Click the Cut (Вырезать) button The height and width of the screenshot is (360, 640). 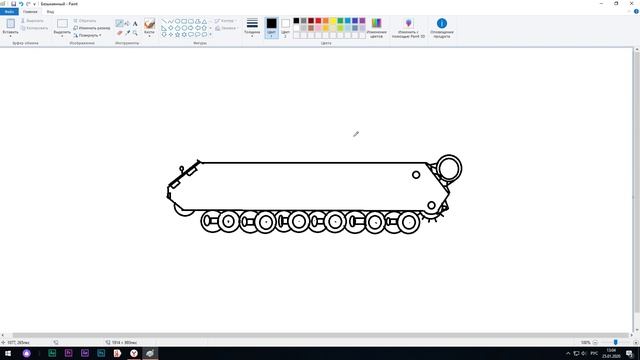click(x=32, y=20)
